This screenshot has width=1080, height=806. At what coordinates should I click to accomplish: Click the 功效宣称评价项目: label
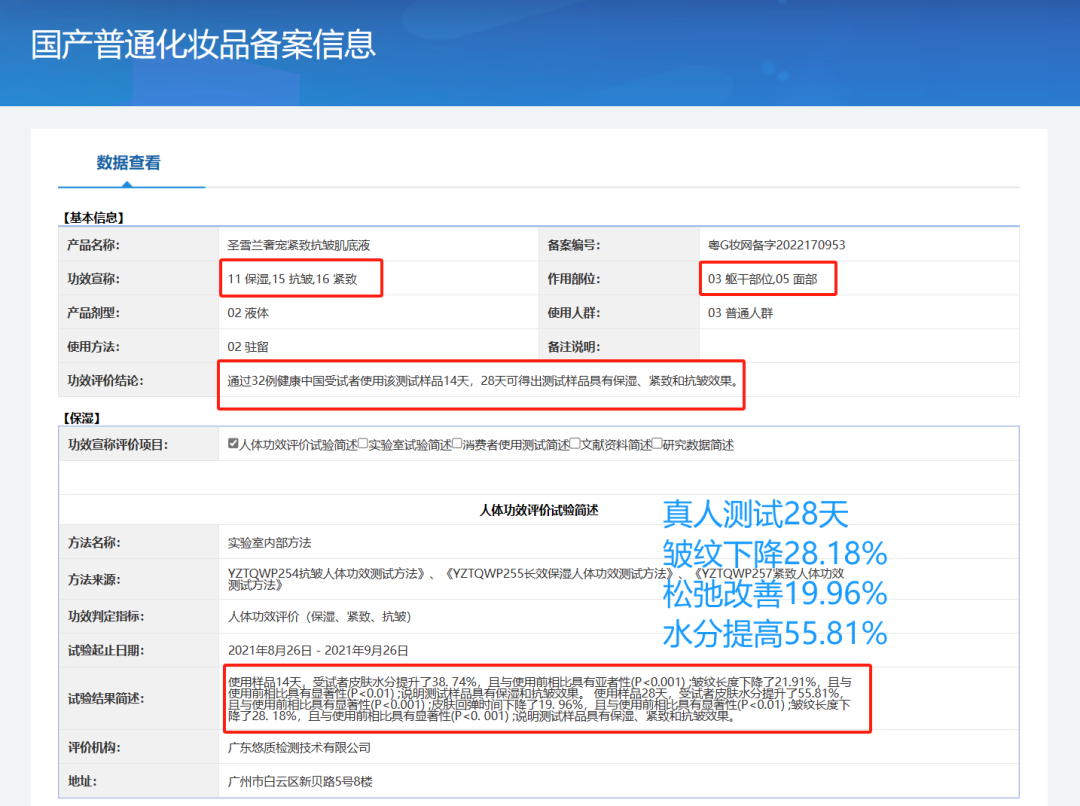coord(118,445)
